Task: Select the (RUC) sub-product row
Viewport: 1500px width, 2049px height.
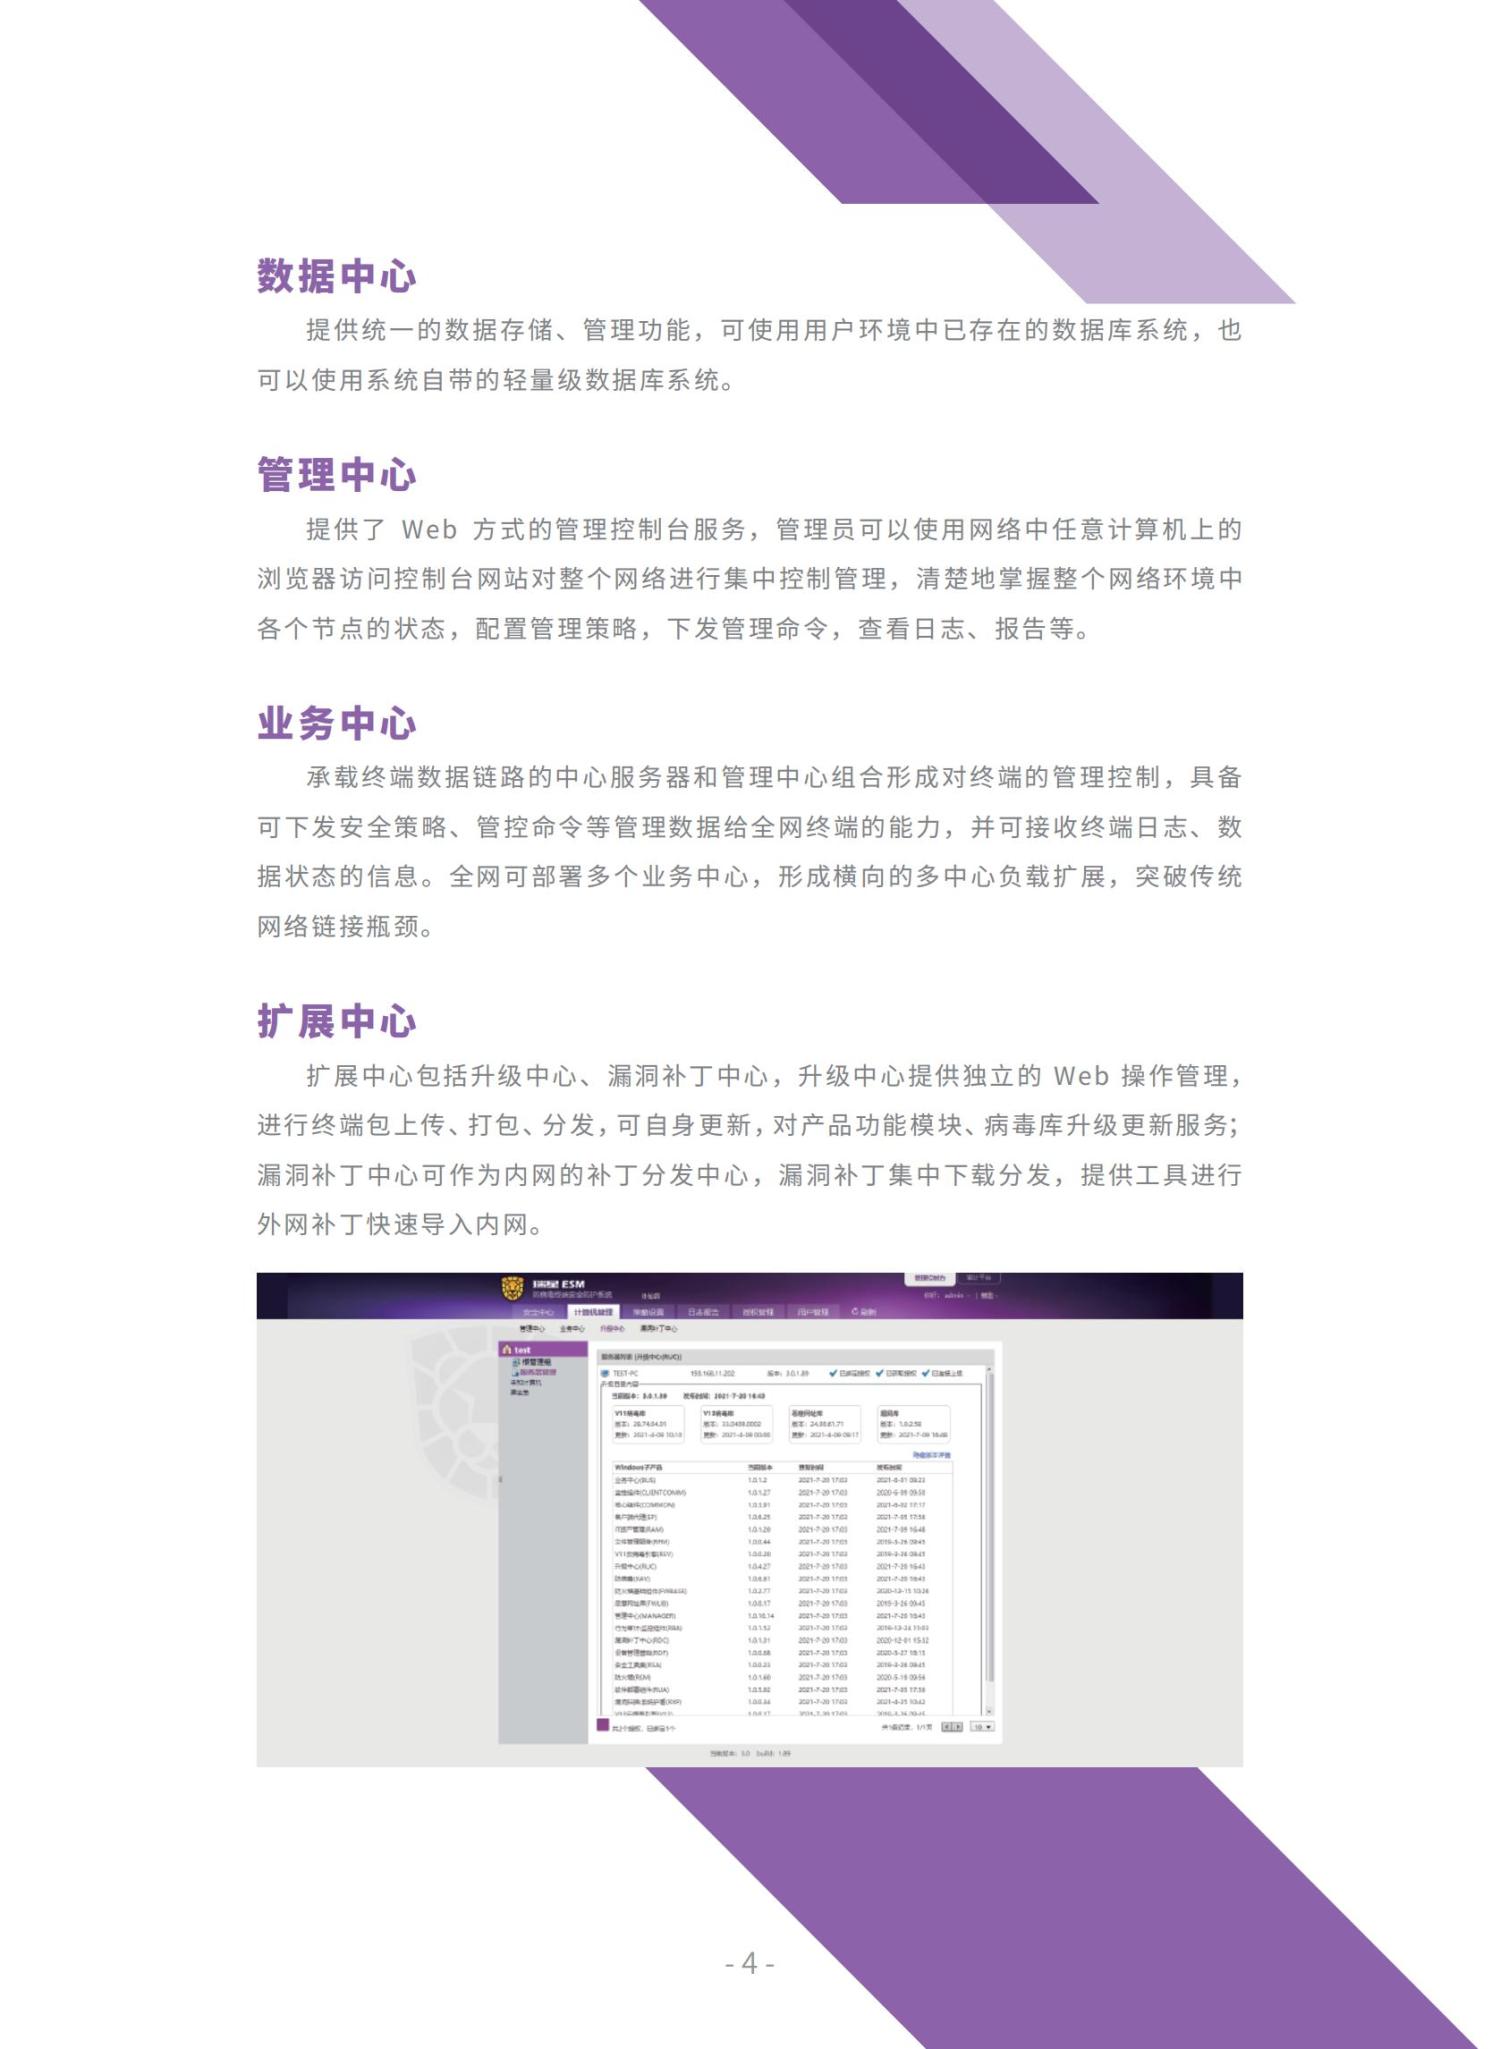Action: pyautogui.click(x=782, y=1566)
